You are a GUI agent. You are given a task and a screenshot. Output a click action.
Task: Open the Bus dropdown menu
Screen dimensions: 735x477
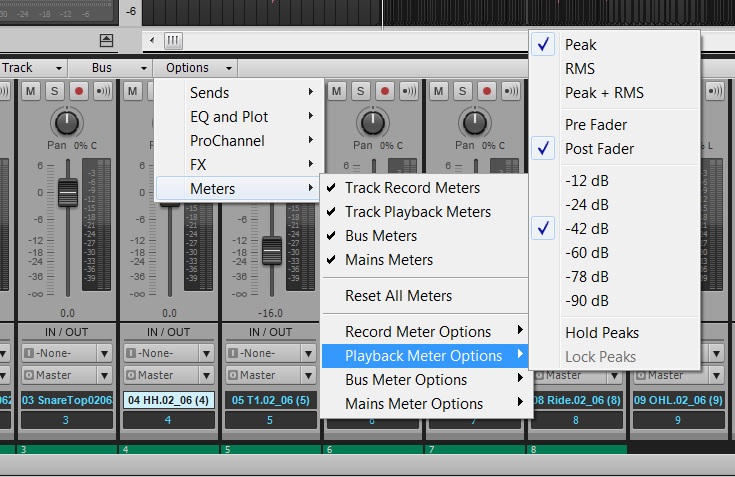click(x=111, y=68)
